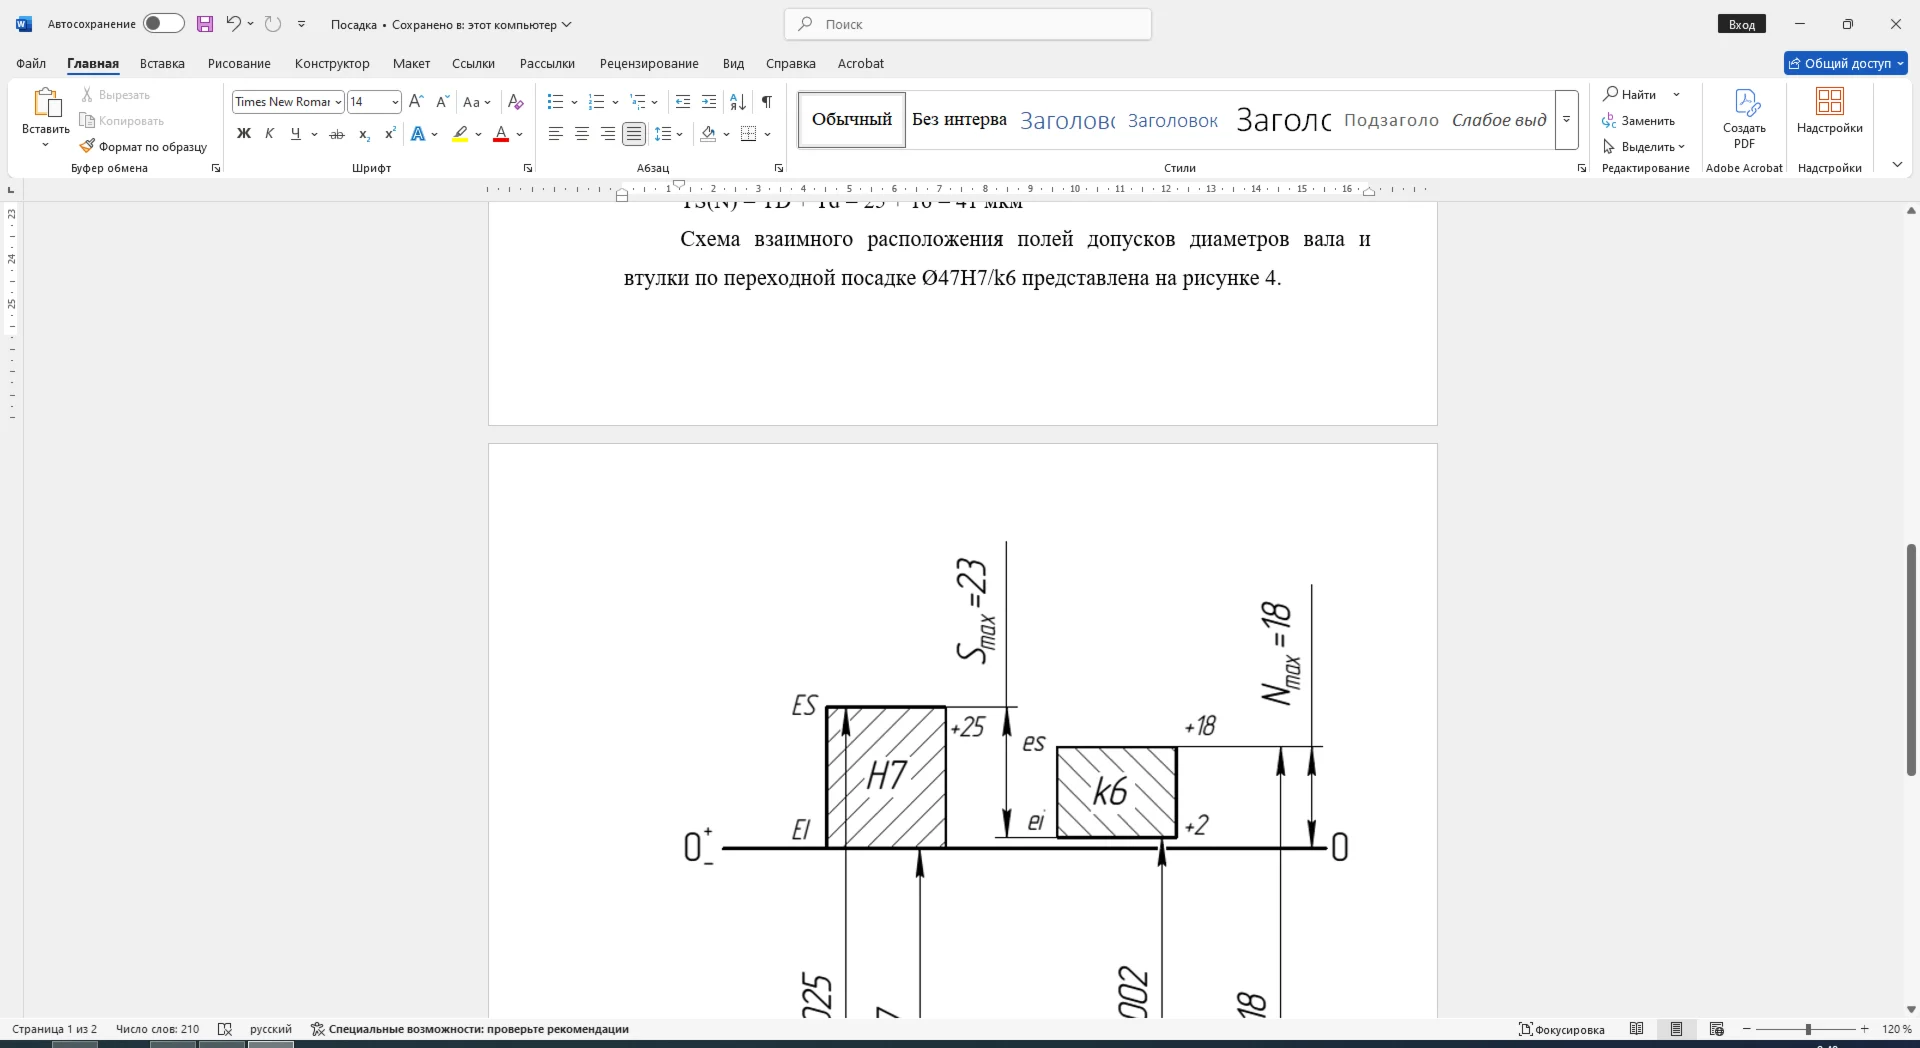The width and height of the screenshot is (1920, 1048).
Task: Toggle italic formatting (К)
Action: pos(269,134)
